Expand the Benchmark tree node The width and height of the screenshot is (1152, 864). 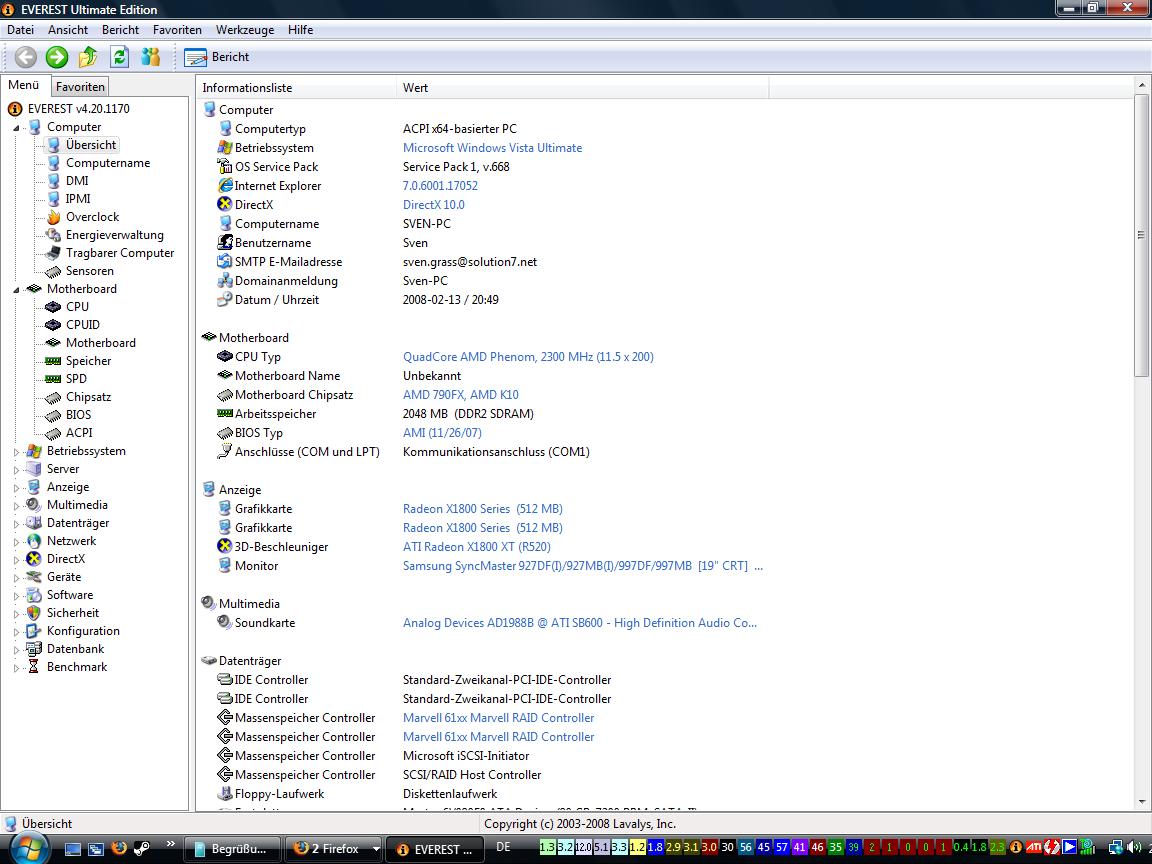point(16,668)
